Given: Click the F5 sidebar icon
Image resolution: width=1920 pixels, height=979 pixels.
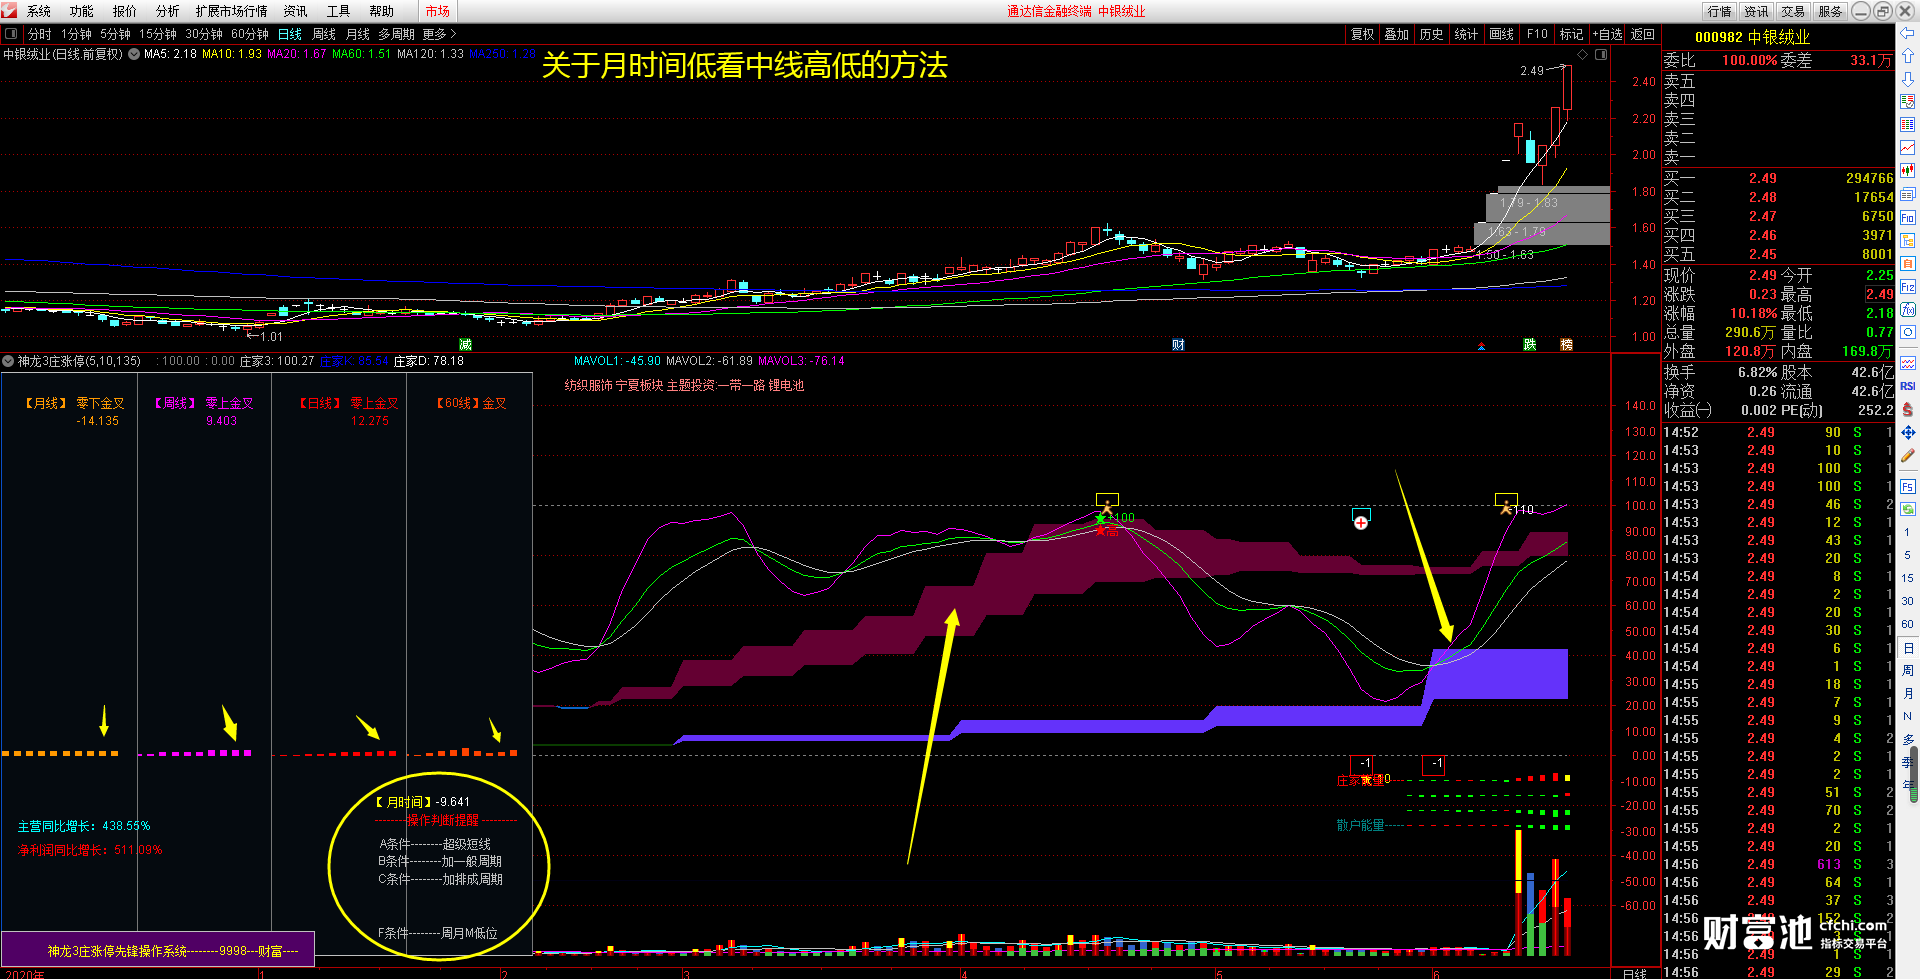Looking at the screenshot, I should tap(1907, 486).
